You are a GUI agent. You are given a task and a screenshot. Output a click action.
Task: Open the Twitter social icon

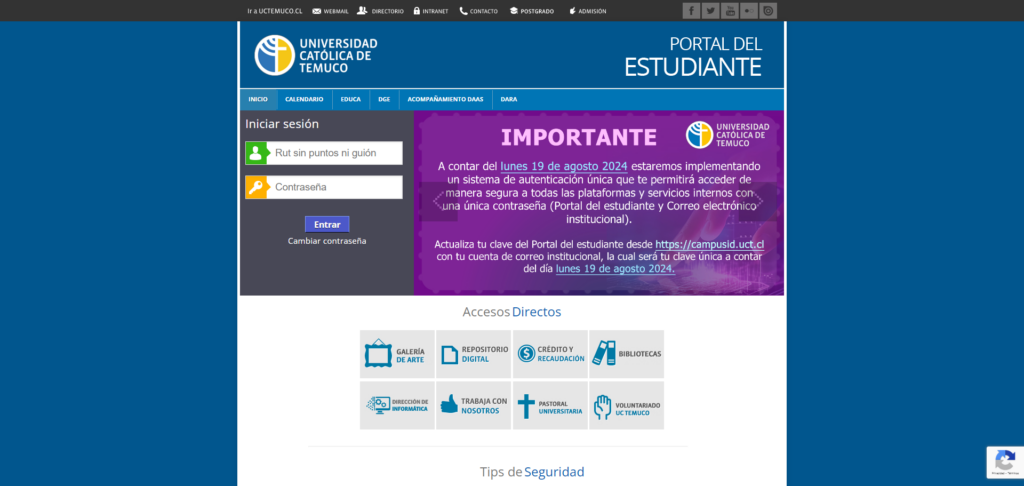(x=711, y=10)
